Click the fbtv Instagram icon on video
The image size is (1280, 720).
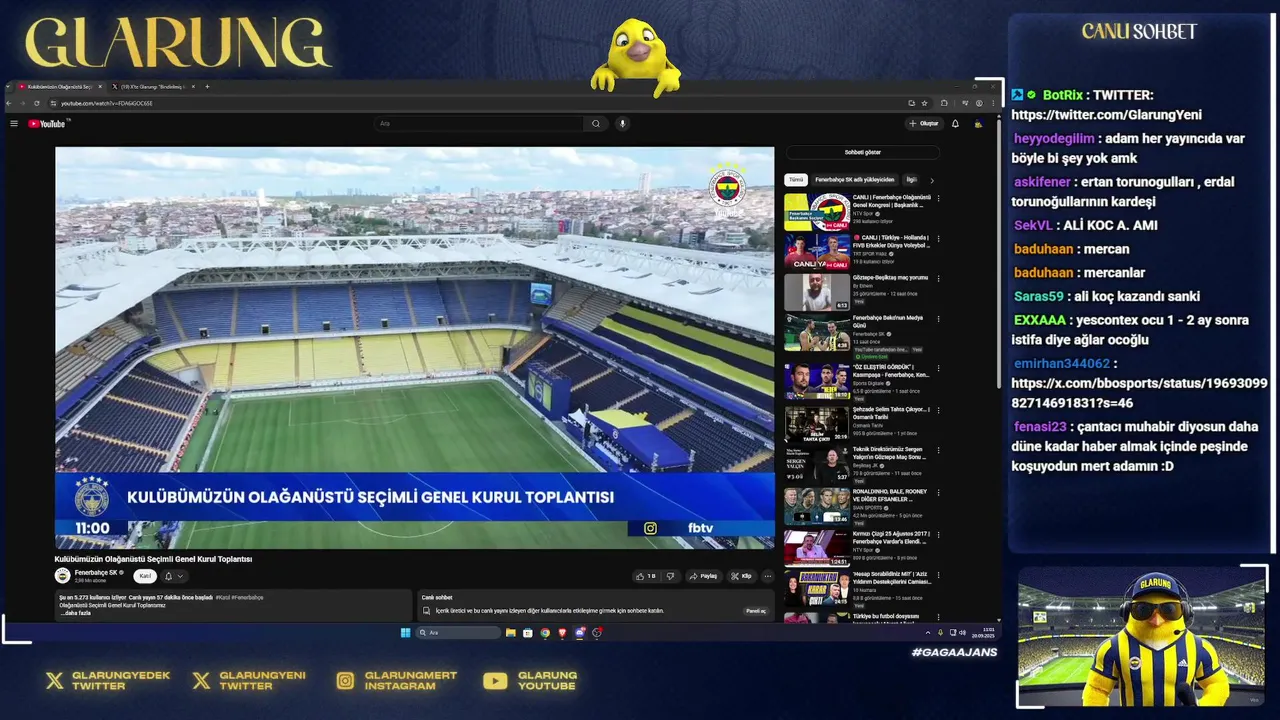point(650,528)
